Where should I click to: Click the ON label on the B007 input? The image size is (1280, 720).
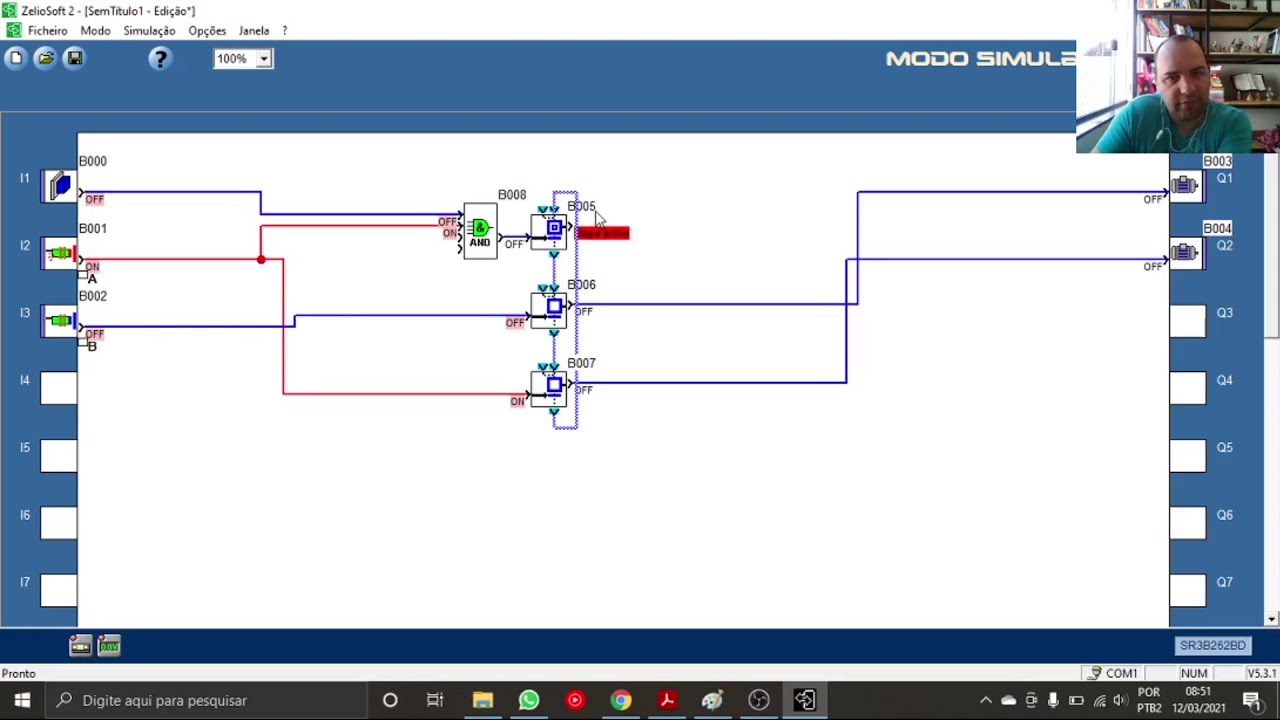click(x=517, y=401)
